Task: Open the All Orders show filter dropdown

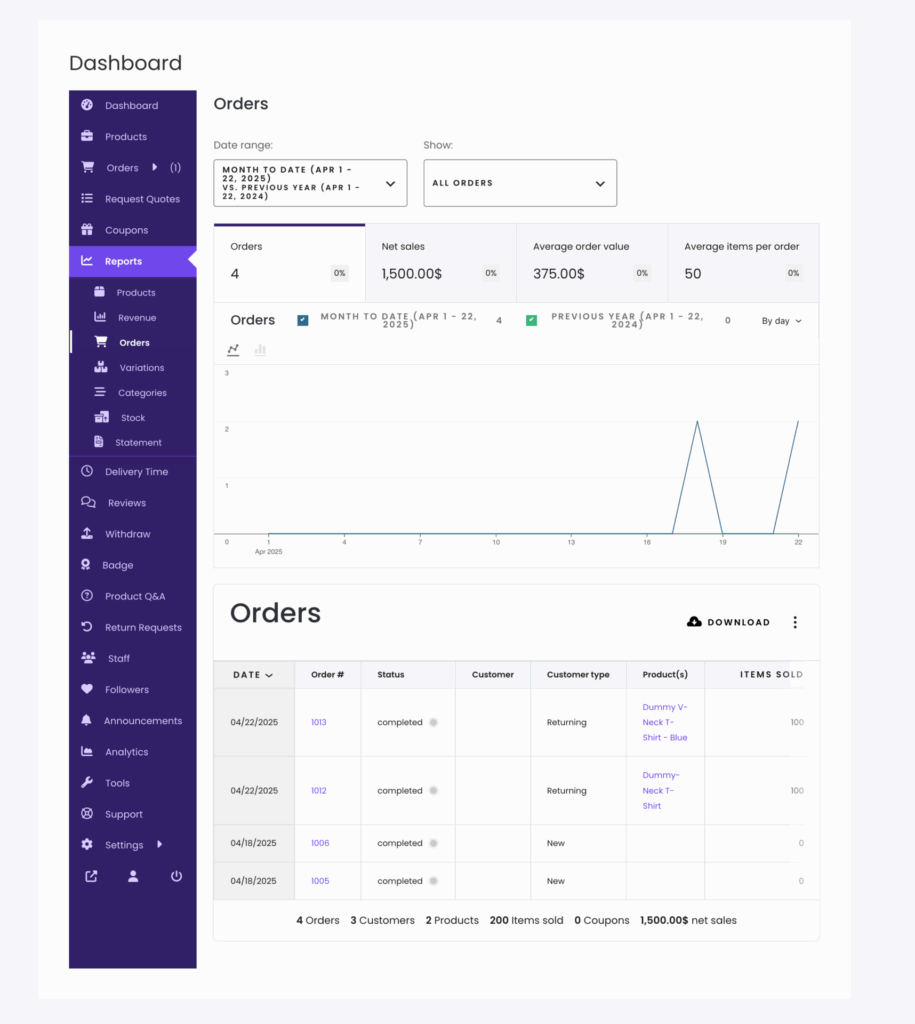Action: click(x=520, y=183)
